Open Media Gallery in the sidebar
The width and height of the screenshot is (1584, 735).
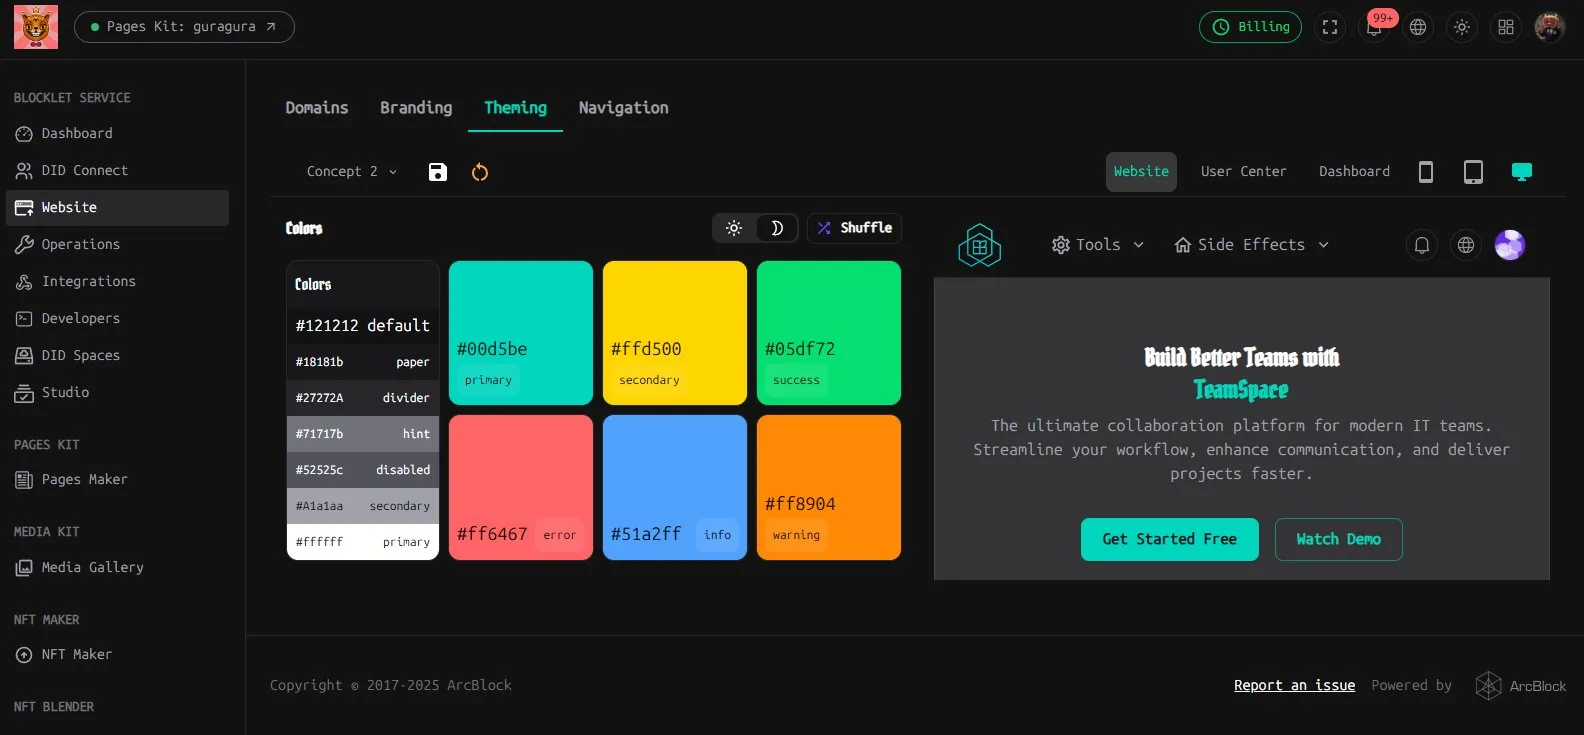[x=117, y=568]
